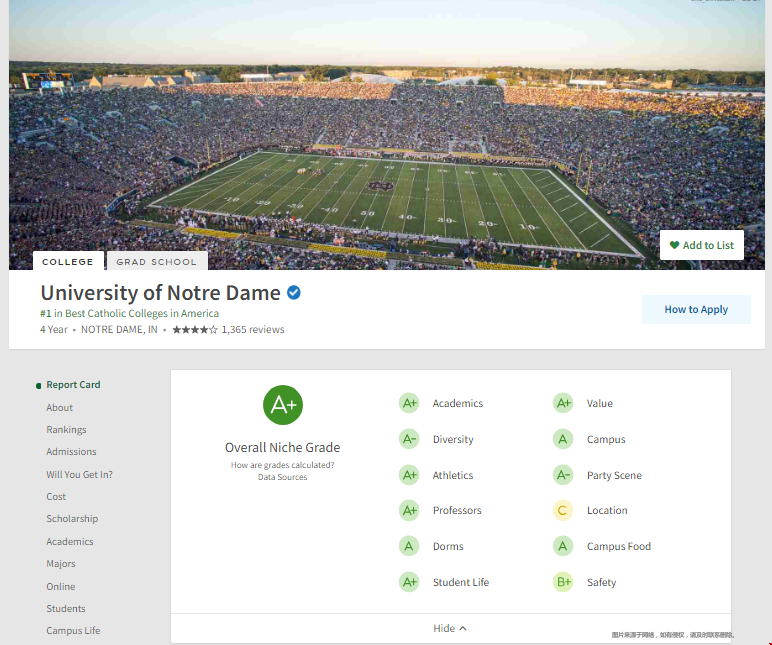Click the Professors grade label
This screenshot has width=772, height=645.
[457, 511]
